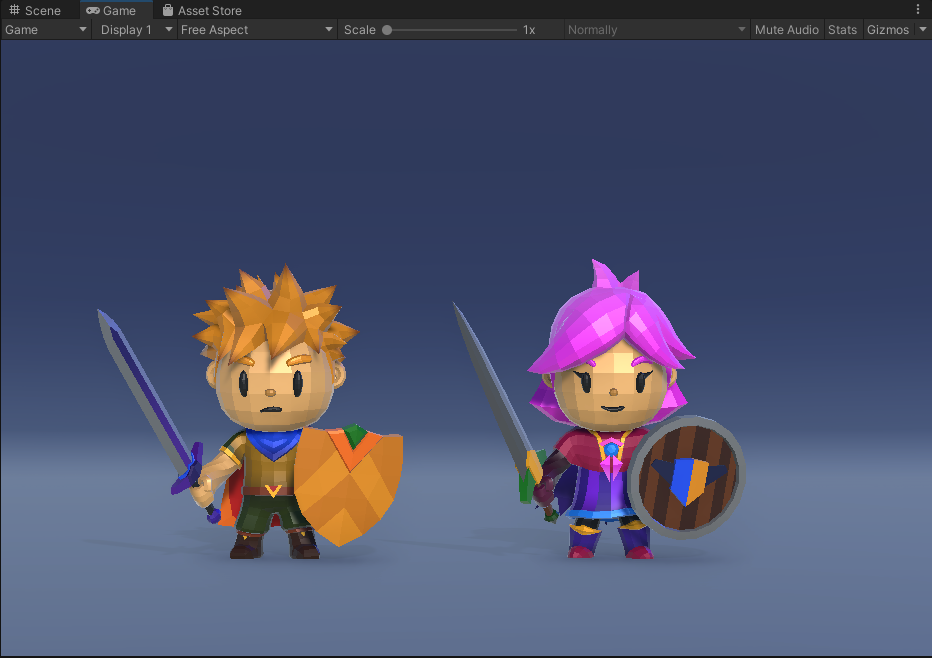Click the 1x scale value
Screen dimensions: 932x658
[529, 30]
